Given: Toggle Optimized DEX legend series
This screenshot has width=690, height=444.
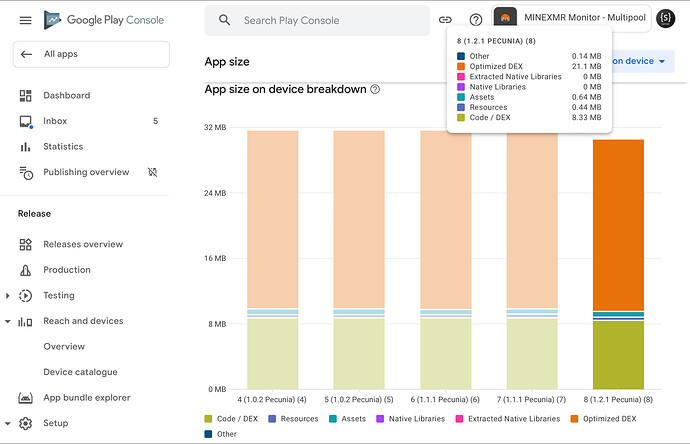Looking at the screenshot, I should 603,419.
